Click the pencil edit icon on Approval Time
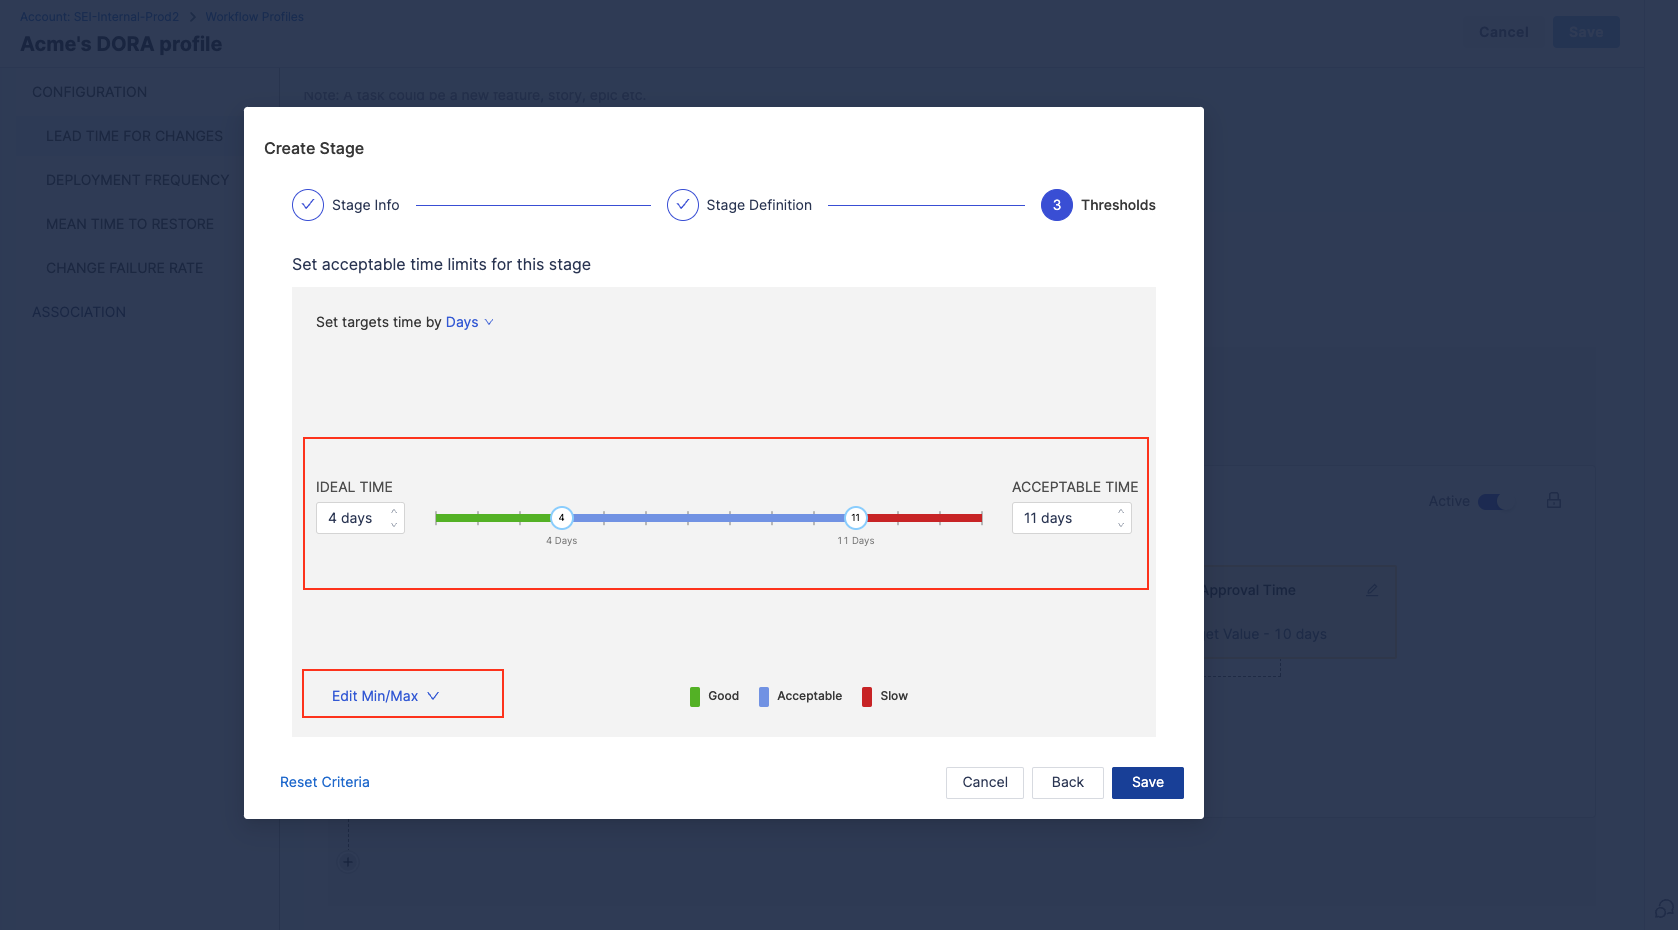Image resolution: width=1678 pixels, height=930 pixels. pyautogui.click(x=1372, y=590)
